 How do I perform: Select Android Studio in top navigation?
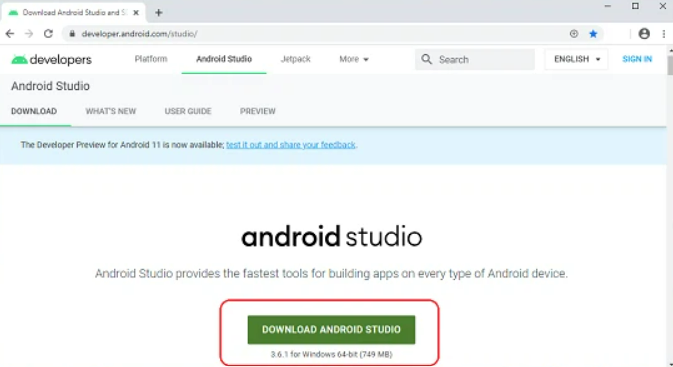click(224, 59)
